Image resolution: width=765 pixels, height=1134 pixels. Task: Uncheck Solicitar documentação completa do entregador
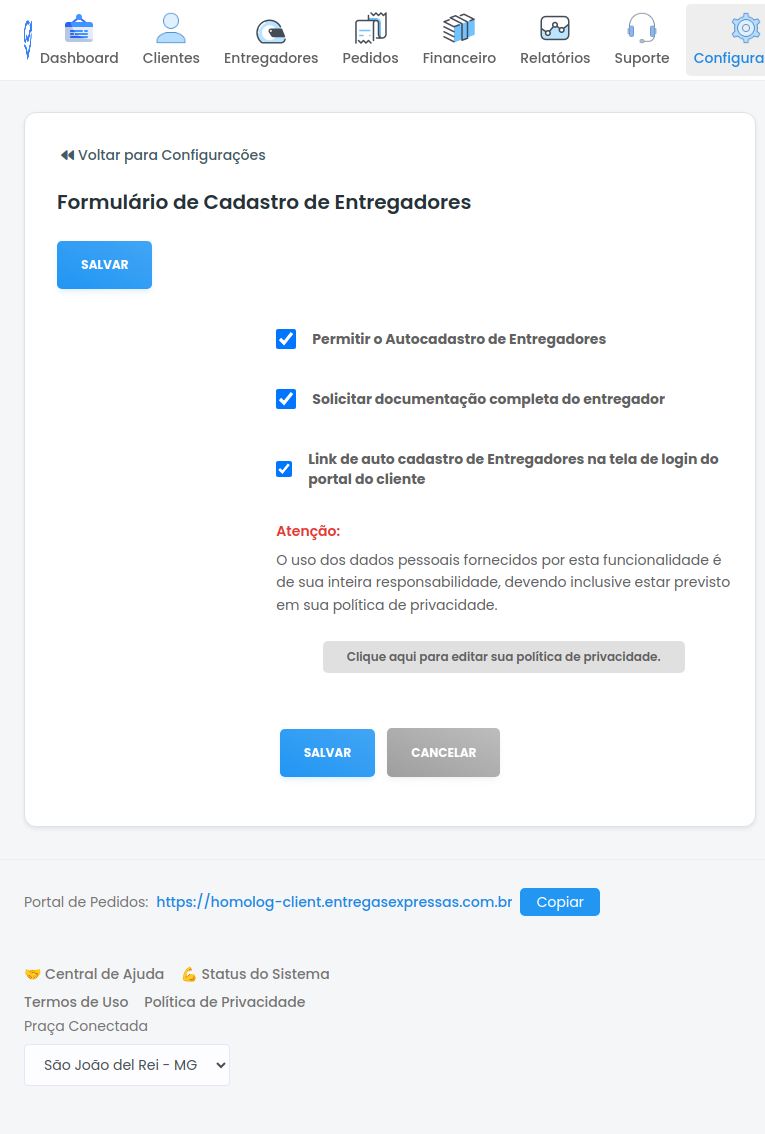coord(286,399)
